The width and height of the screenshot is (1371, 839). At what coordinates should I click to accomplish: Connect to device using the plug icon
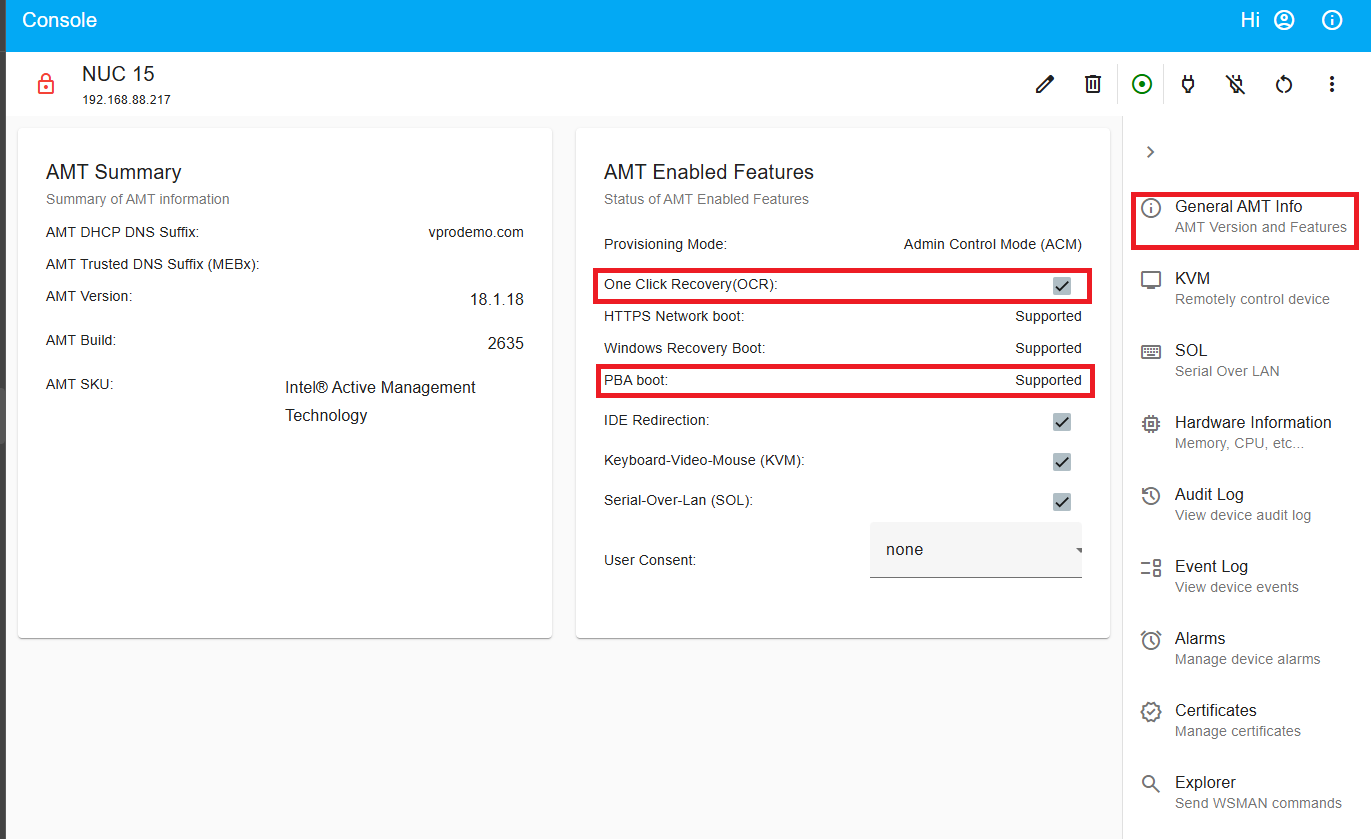(1188, 84)
